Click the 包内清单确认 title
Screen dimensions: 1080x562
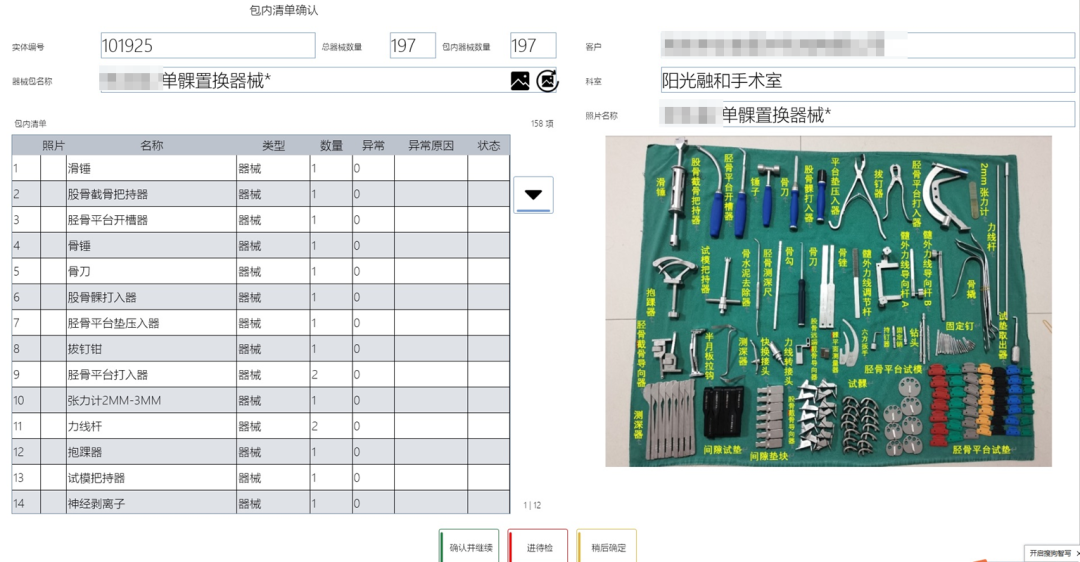pyautogui.click(x=284, y=10)
